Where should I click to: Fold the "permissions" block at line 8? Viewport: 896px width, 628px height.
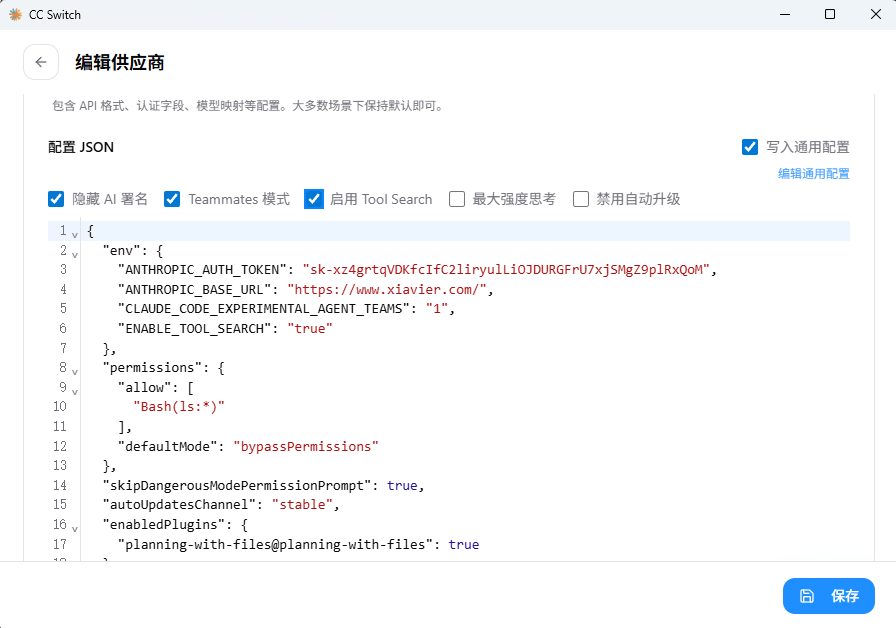(75, 371)
